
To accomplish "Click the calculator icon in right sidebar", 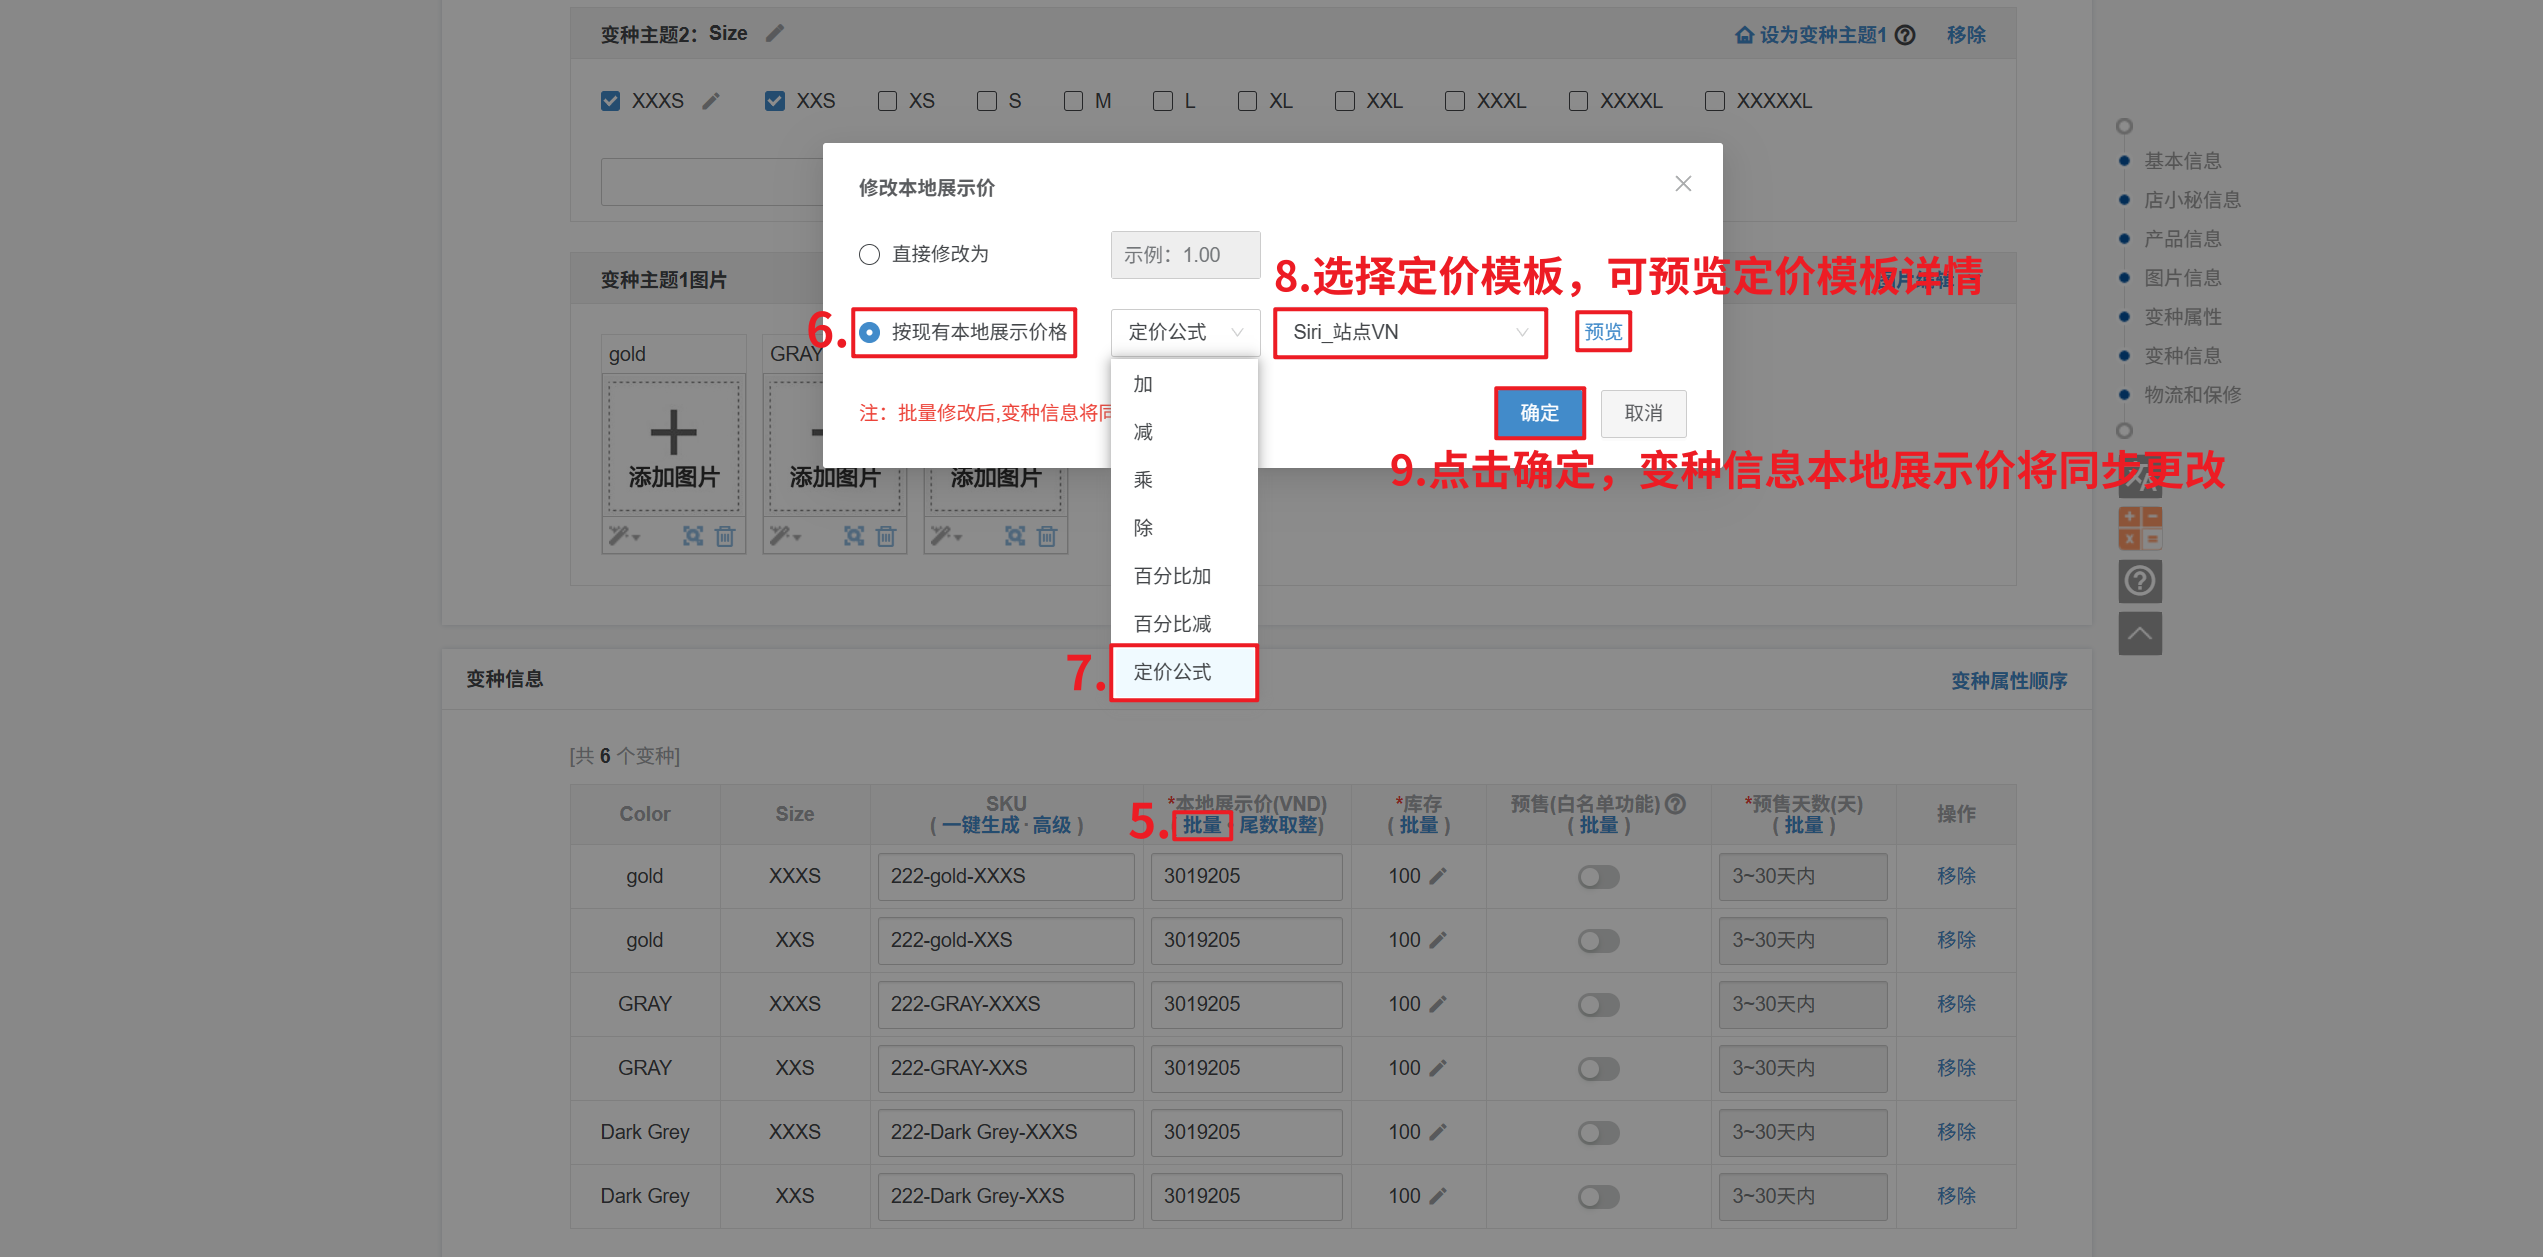I will click(2139, 528).
